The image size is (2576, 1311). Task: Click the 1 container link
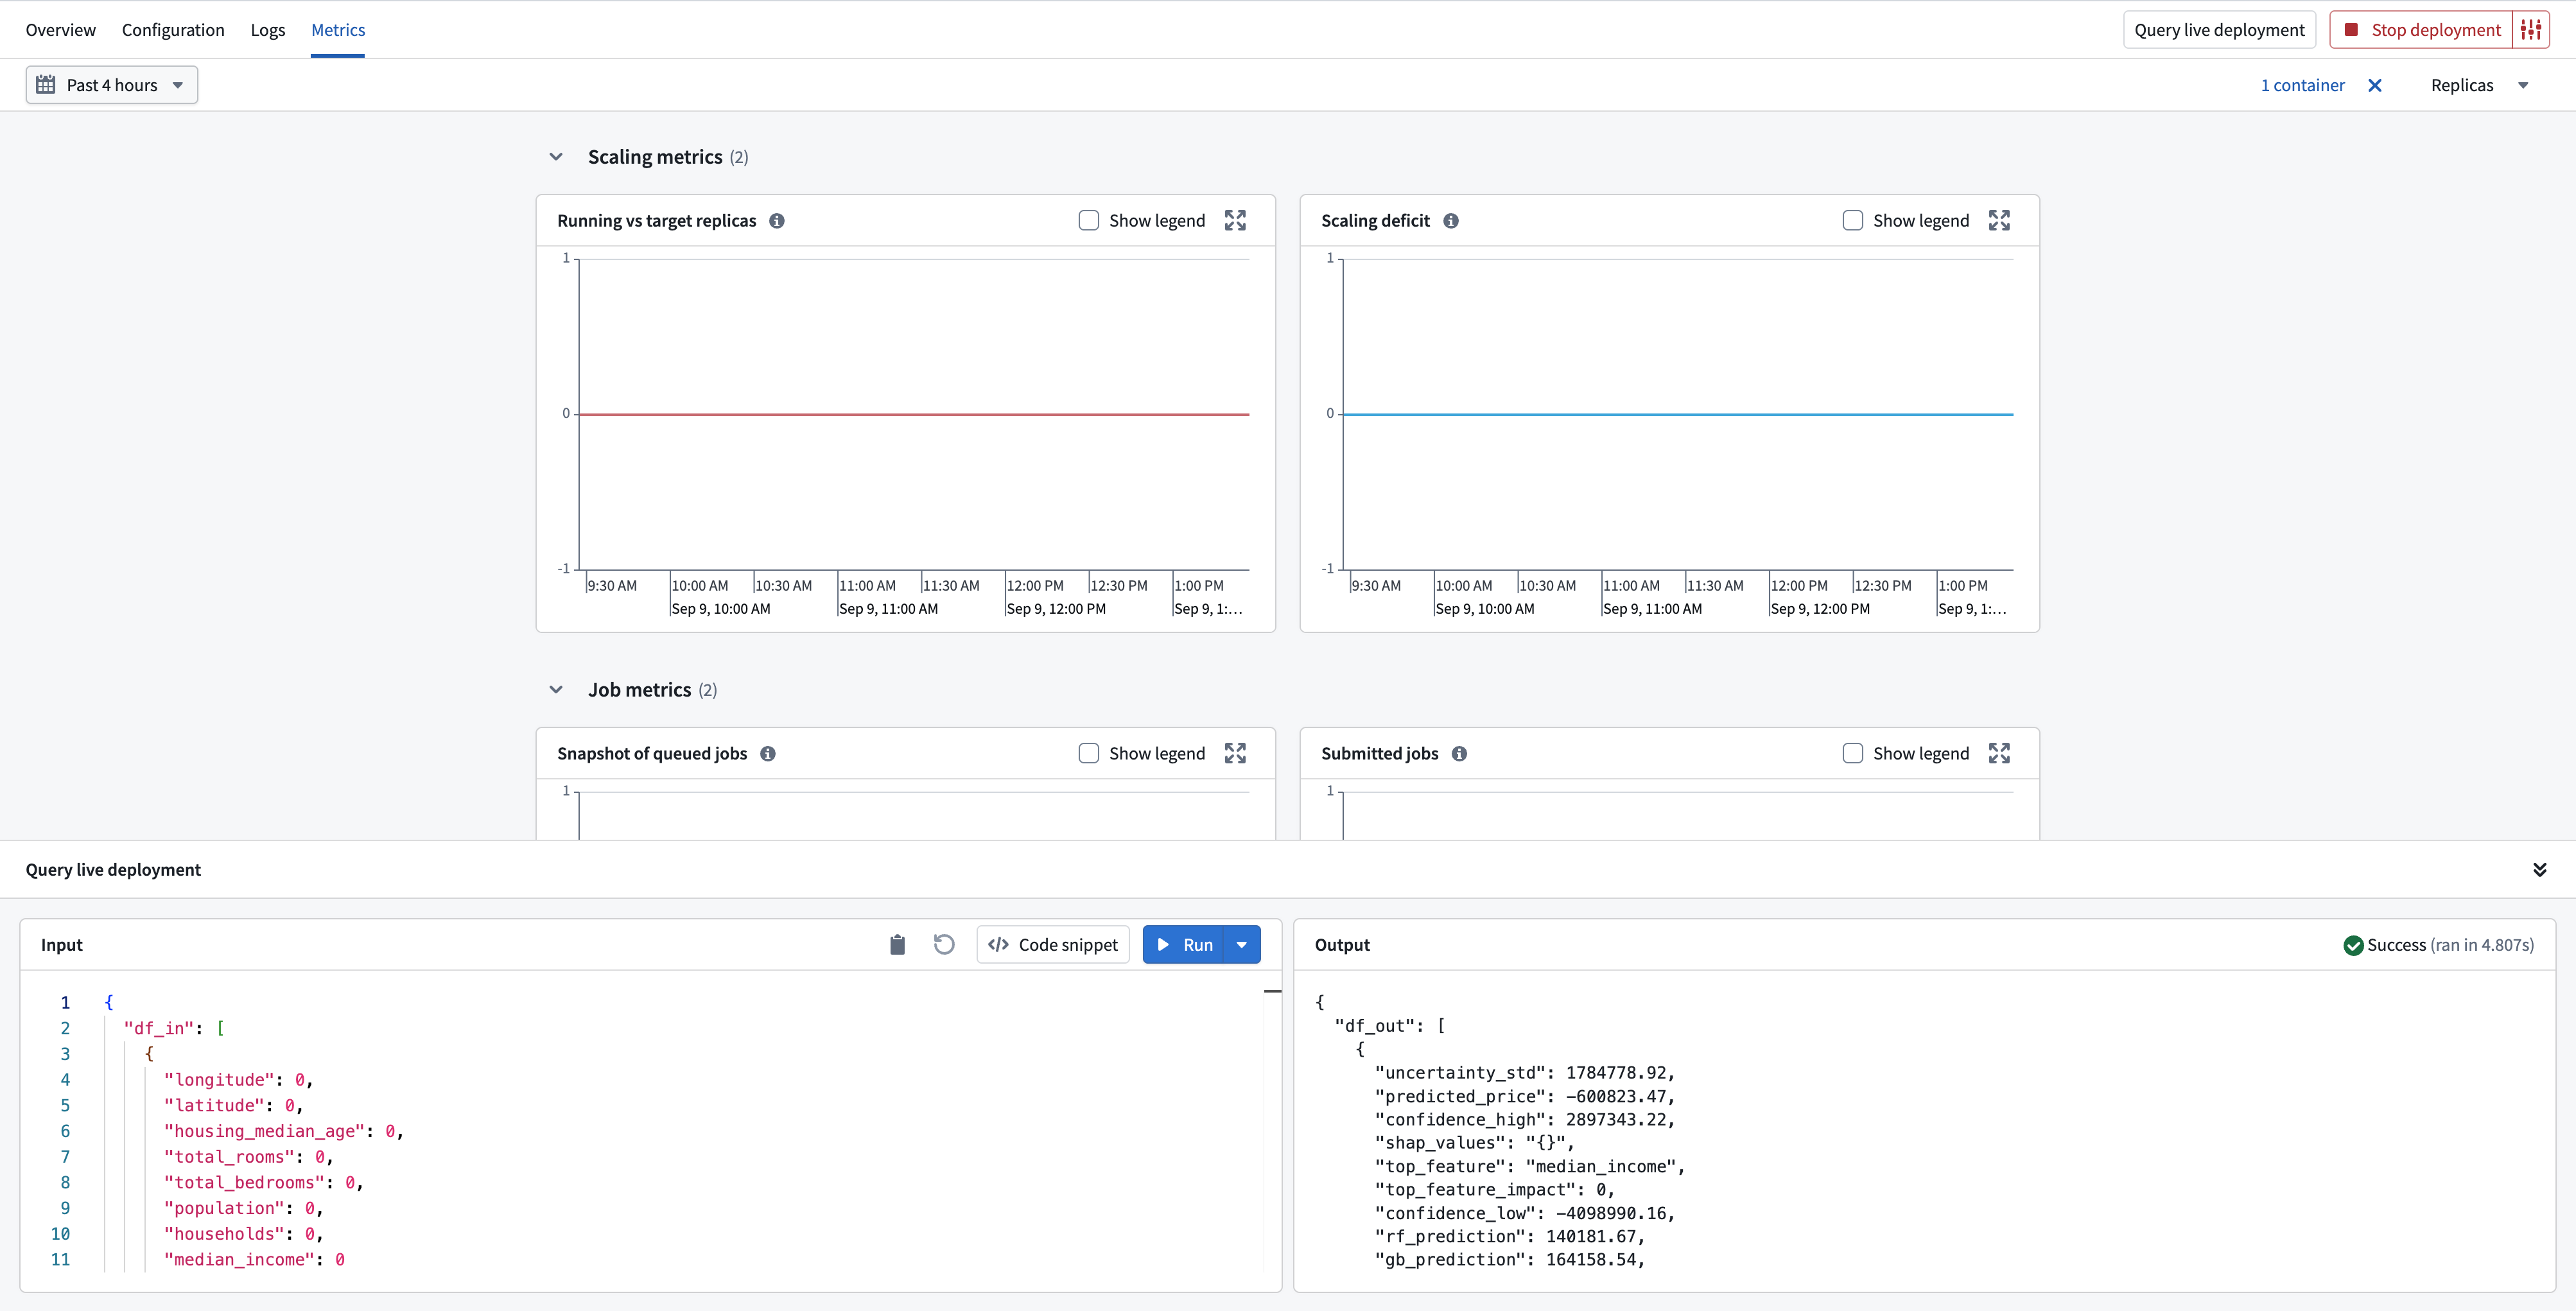coord(2303,85)
